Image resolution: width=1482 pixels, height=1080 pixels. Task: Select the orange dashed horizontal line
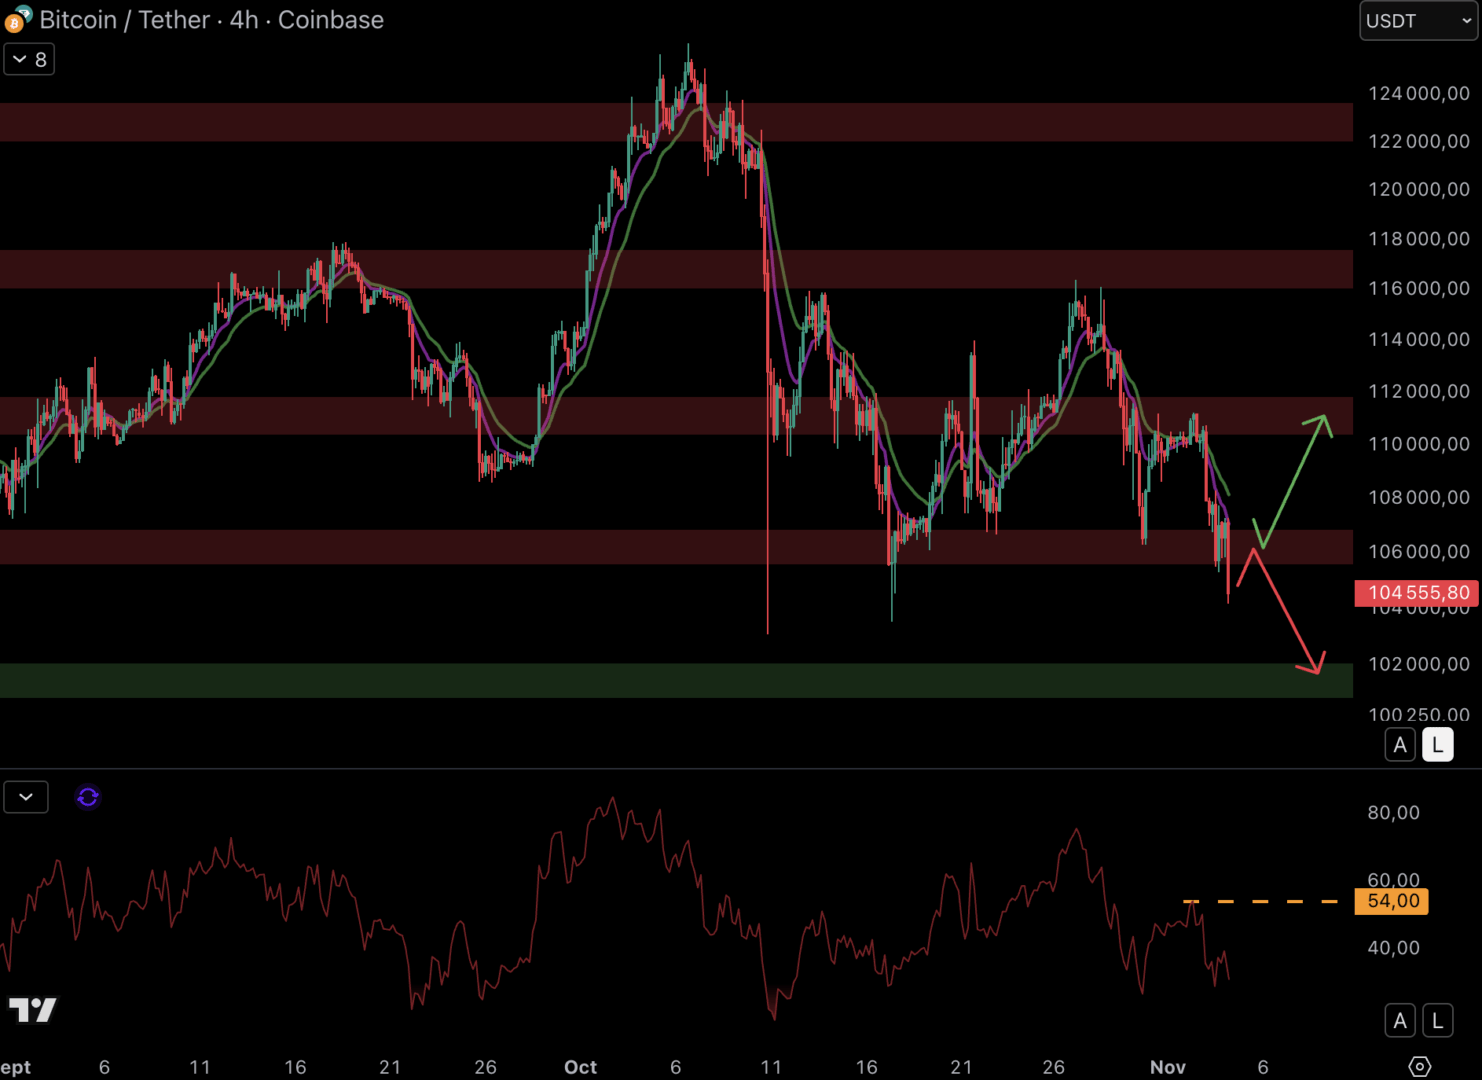(1260, 902)
